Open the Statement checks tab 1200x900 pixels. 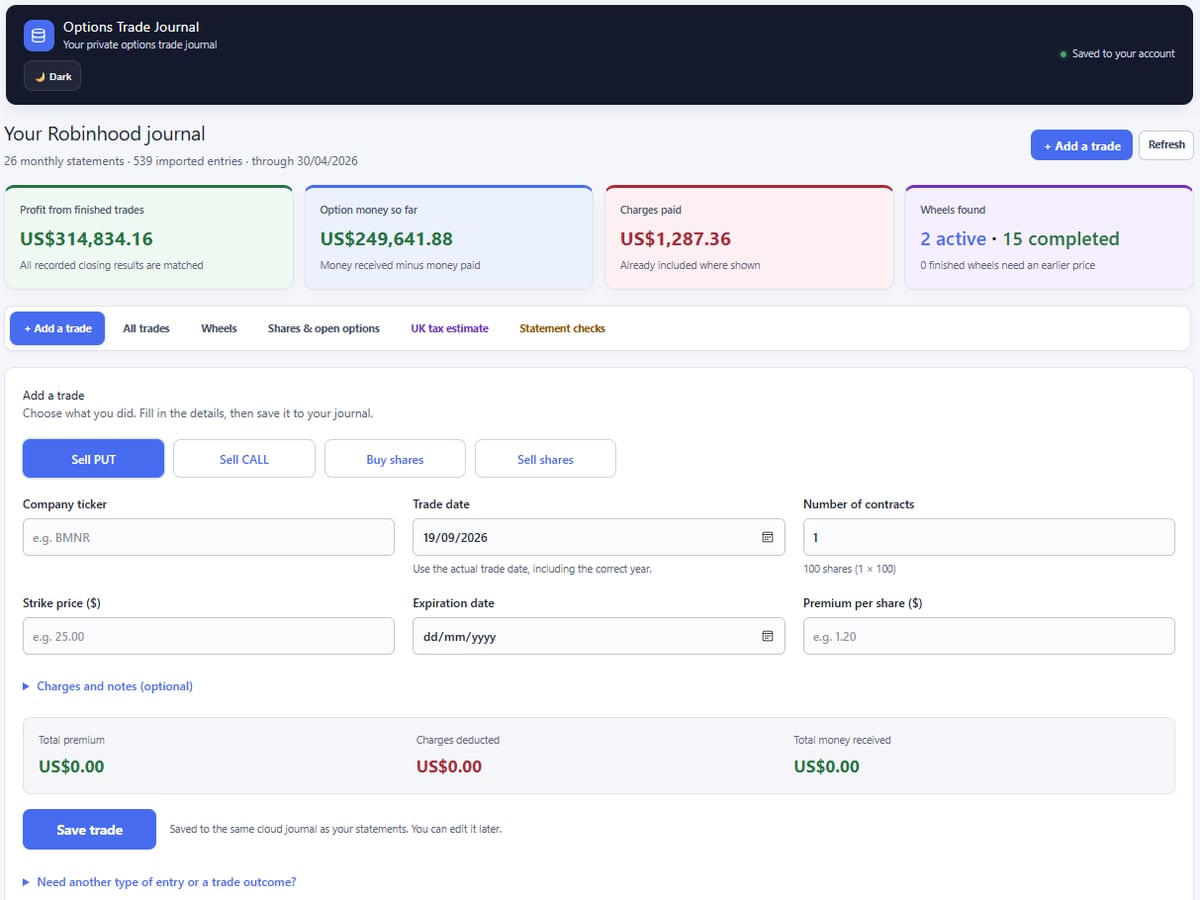click(562, 328)
